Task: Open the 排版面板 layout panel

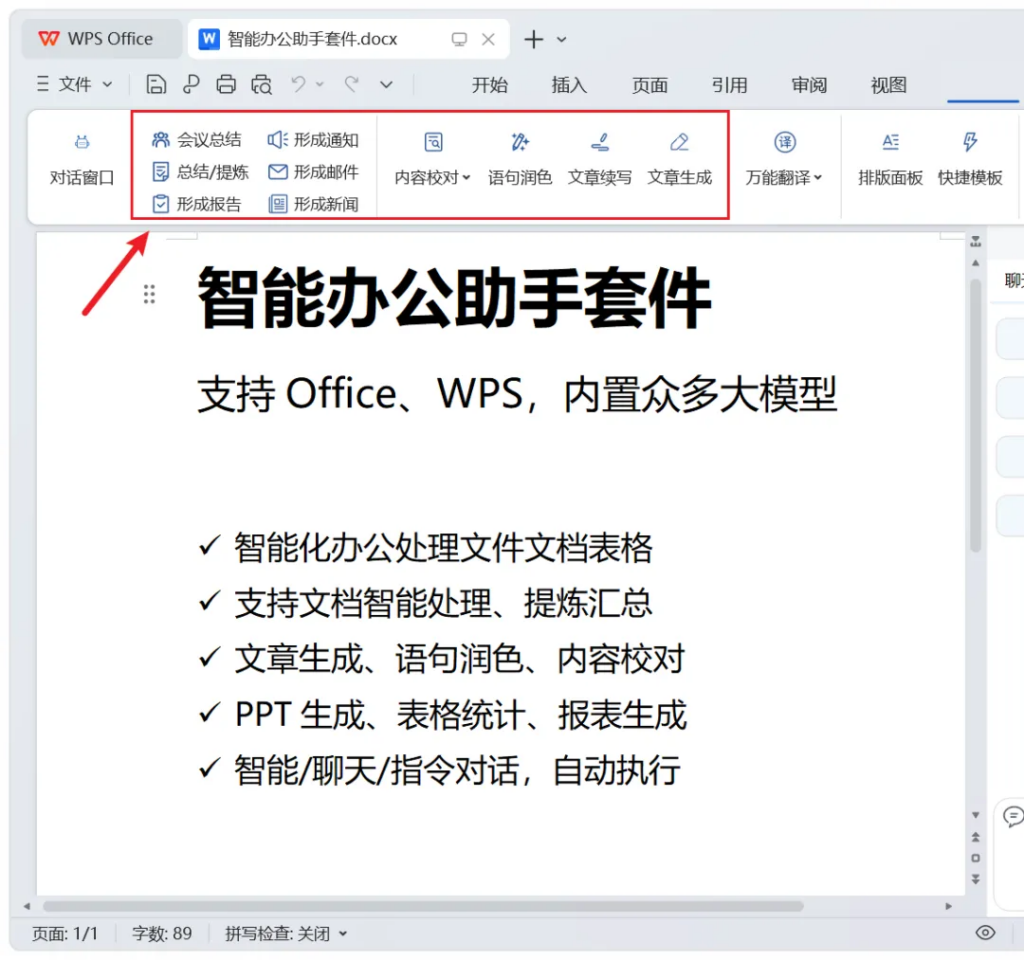Action: click(x=890, y=160)
